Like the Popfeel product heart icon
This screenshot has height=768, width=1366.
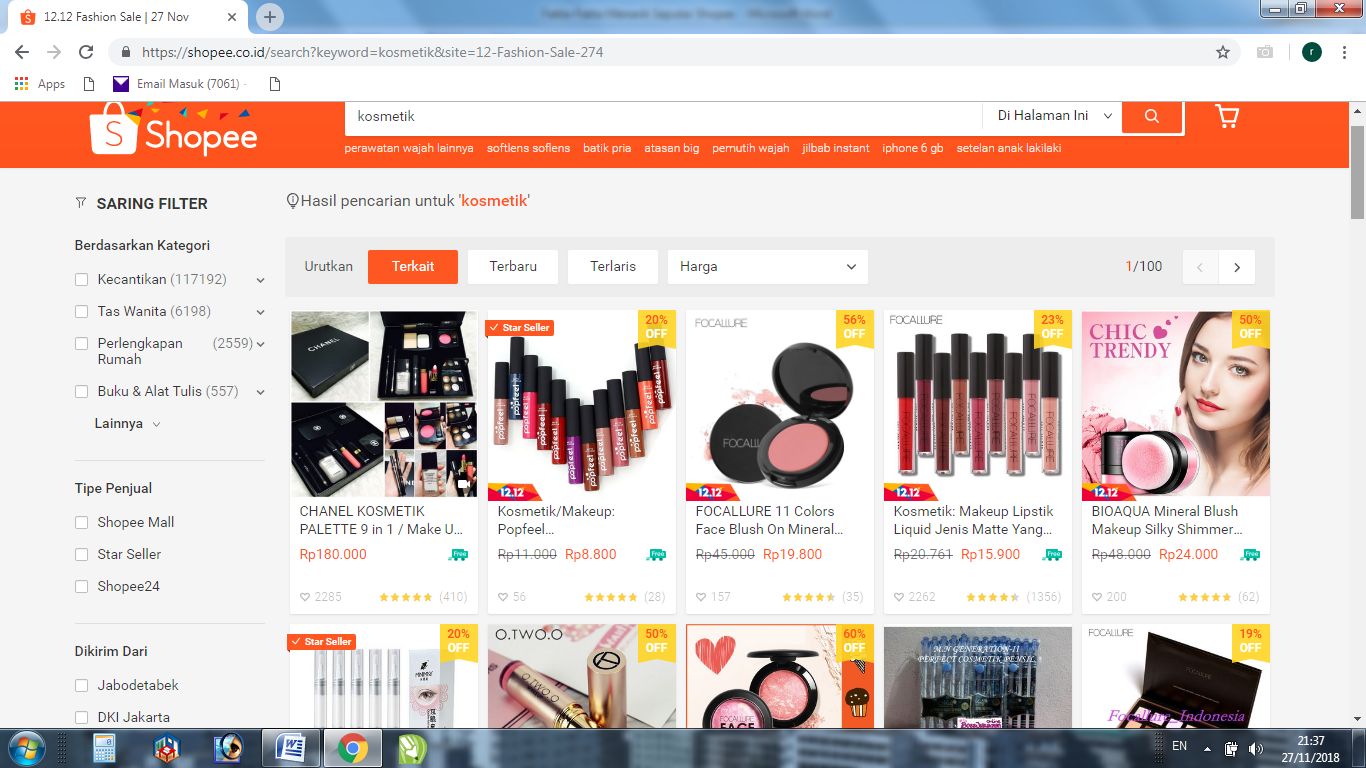click(x=504, y=597)
